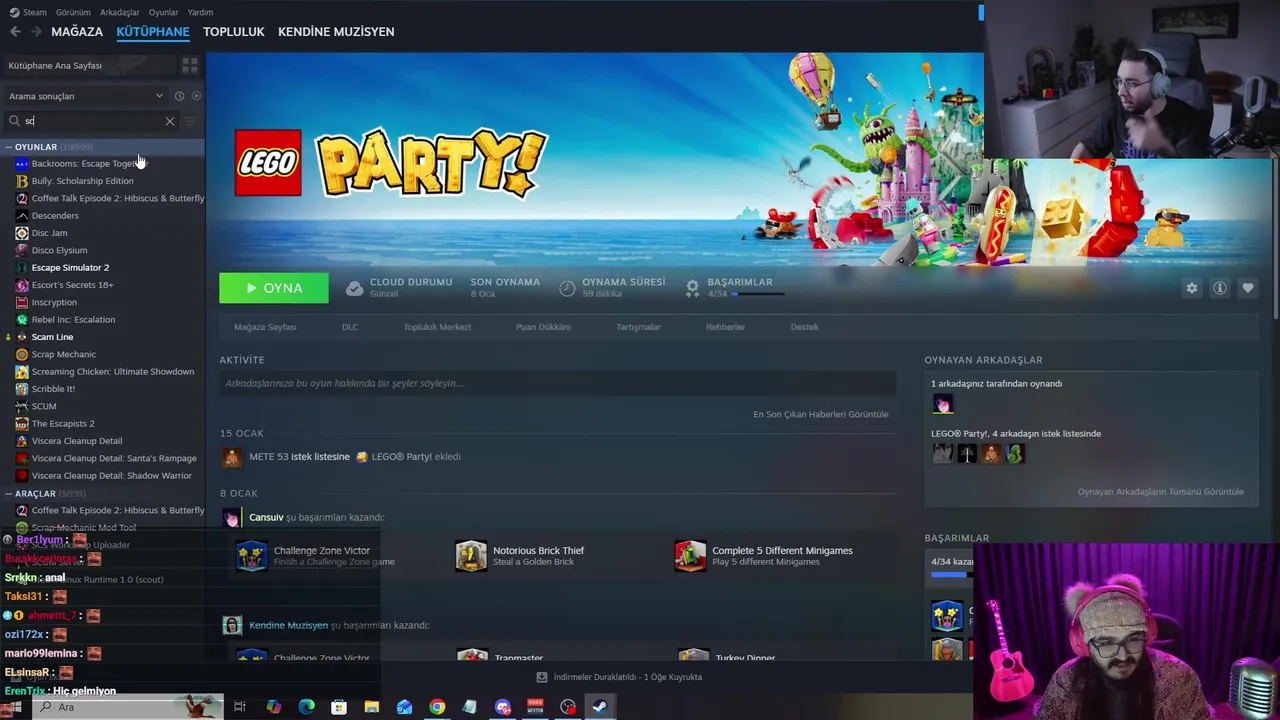Click En Son Çıkan Haberleri Görüntüle
The height and width of the screenshot is (720, 1280).
point(820,414)
